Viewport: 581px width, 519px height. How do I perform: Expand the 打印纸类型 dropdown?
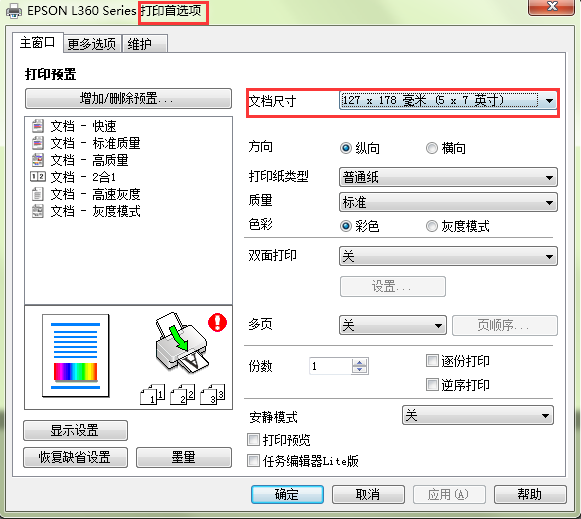coord(448,177)
